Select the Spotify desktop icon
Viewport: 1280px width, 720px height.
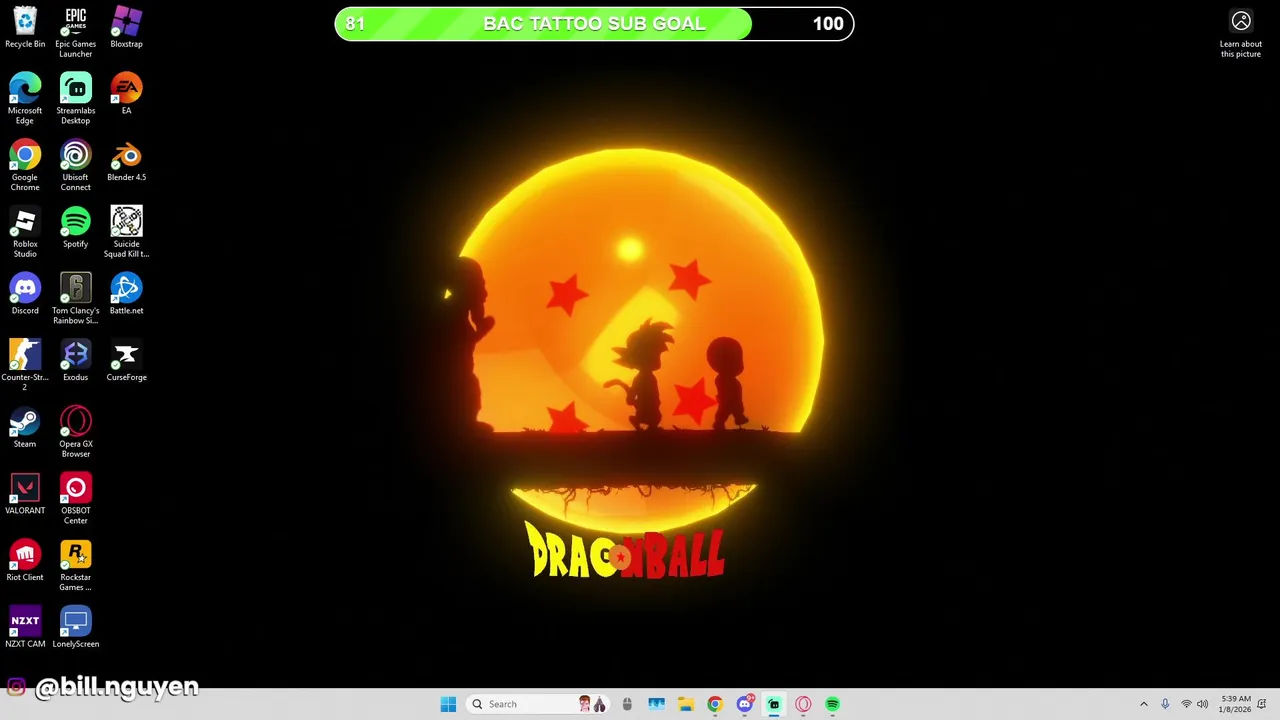pyautogui.click(x=75, y=228)
